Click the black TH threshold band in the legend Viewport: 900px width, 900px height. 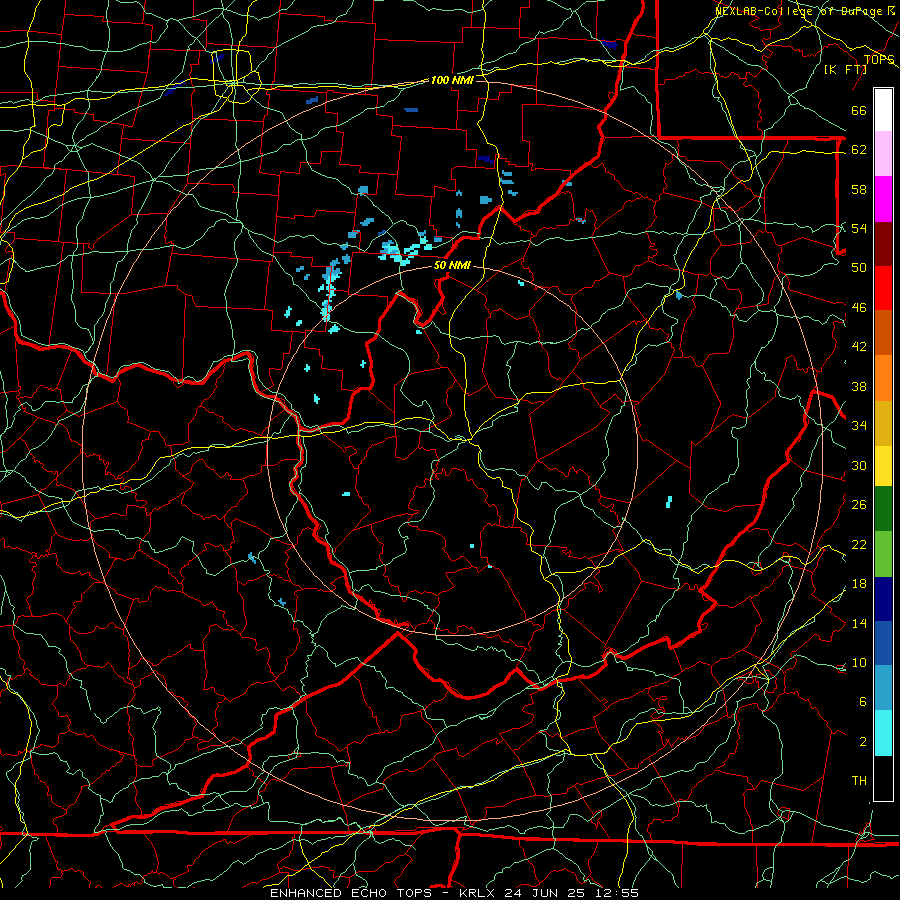(x=883, y=778)
